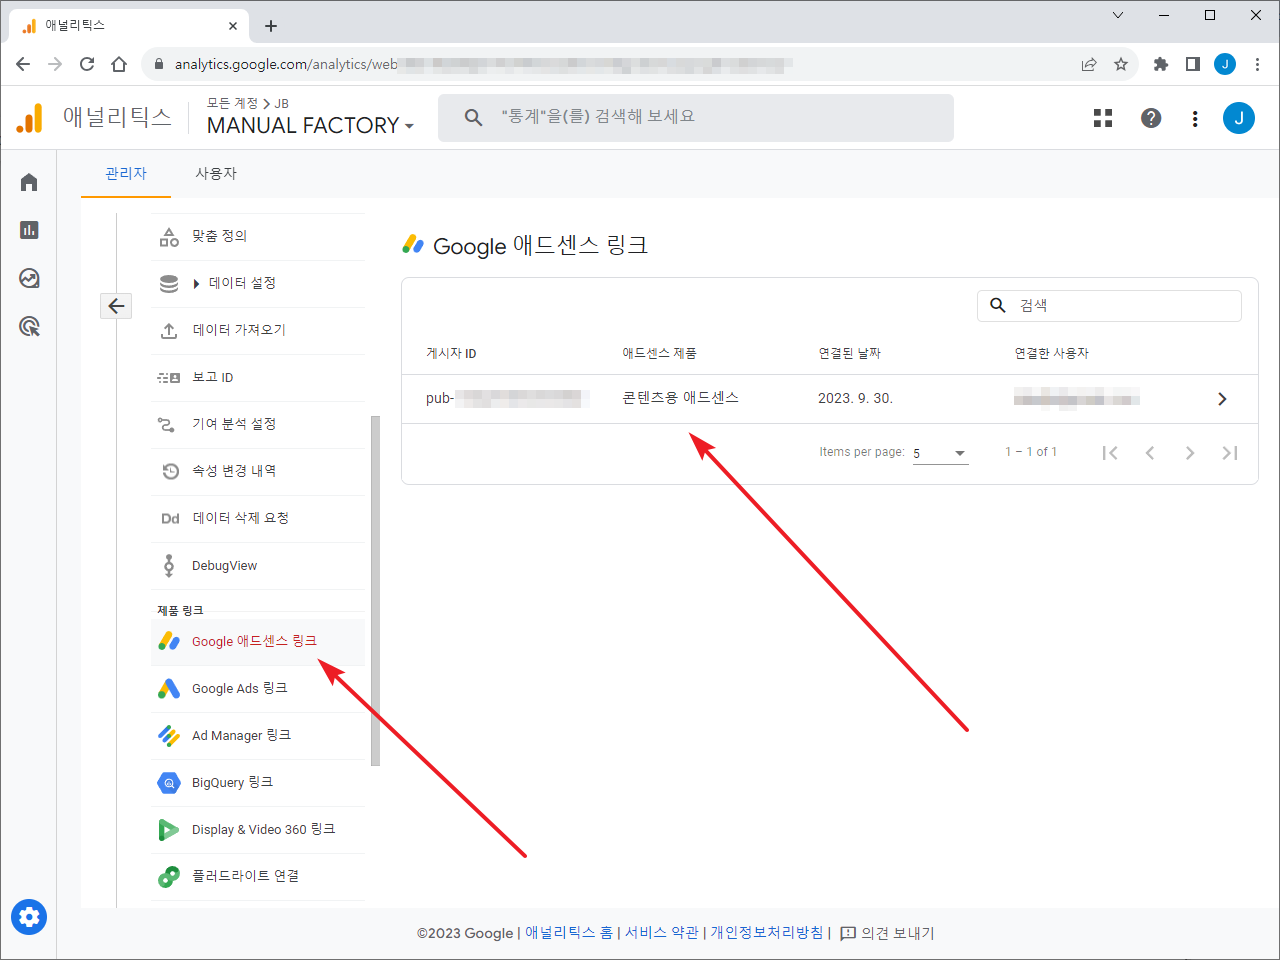Go to next page of table
The image size is (1280, 960).
click(x=1190, y=453)
